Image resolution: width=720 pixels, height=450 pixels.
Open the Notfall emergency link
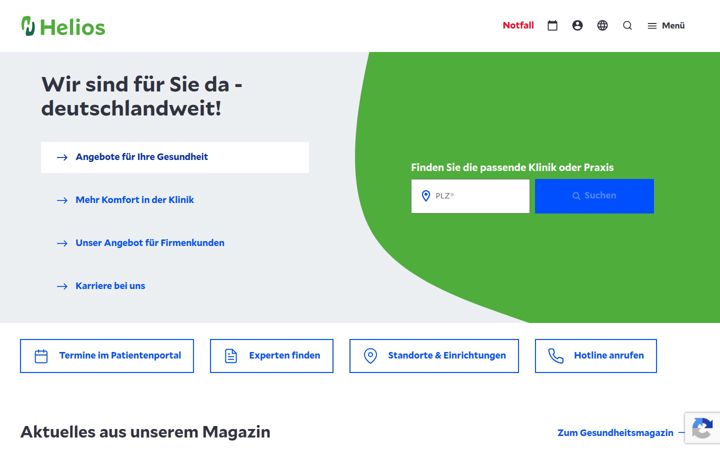518,25
